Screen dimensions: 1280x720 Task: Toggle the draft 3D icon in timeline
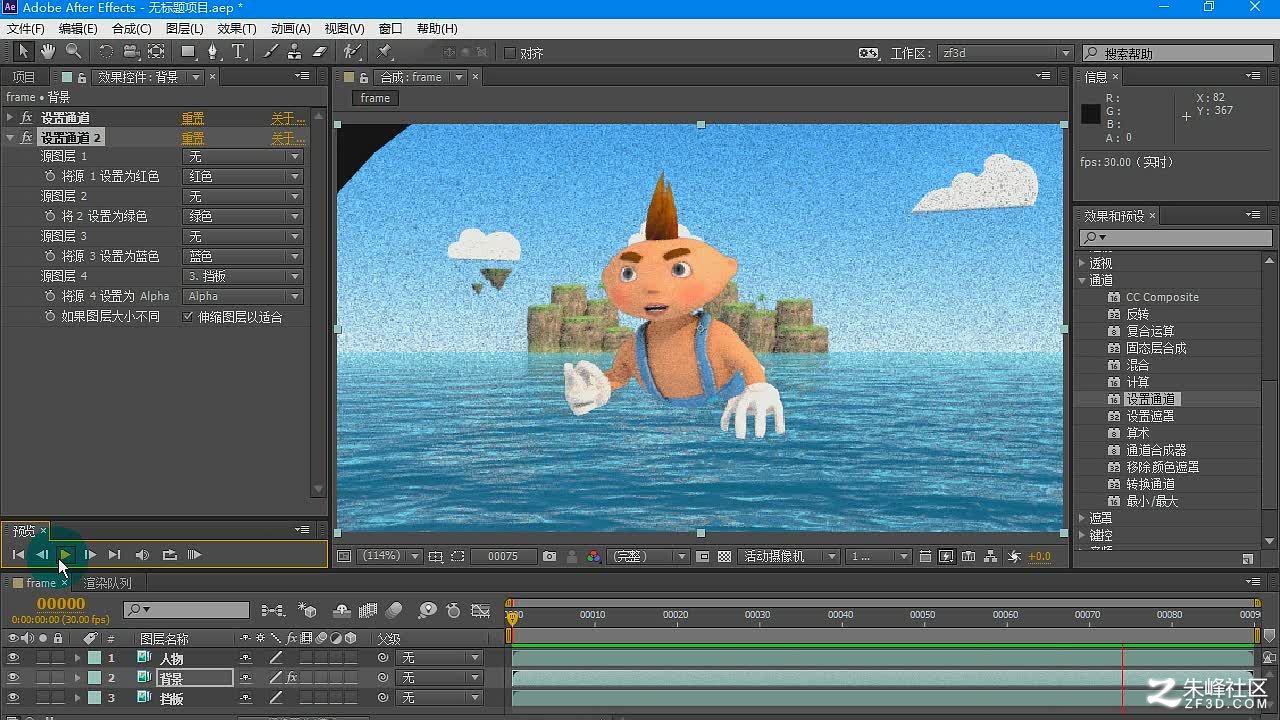click(x=309, y=610)
